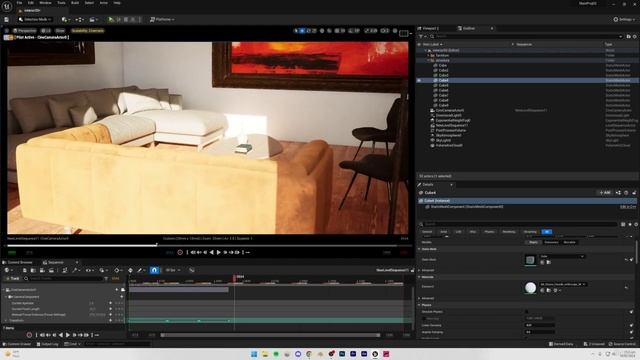Click the Unreal Engine logo icon
640x360 pixels.
pos(7,6)
